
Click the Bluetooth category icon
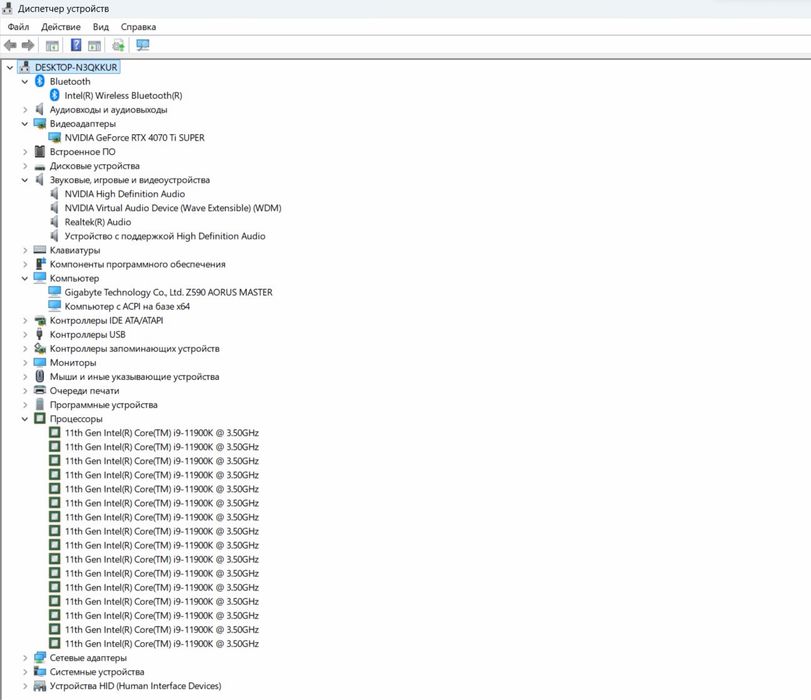tap(40, 81)
